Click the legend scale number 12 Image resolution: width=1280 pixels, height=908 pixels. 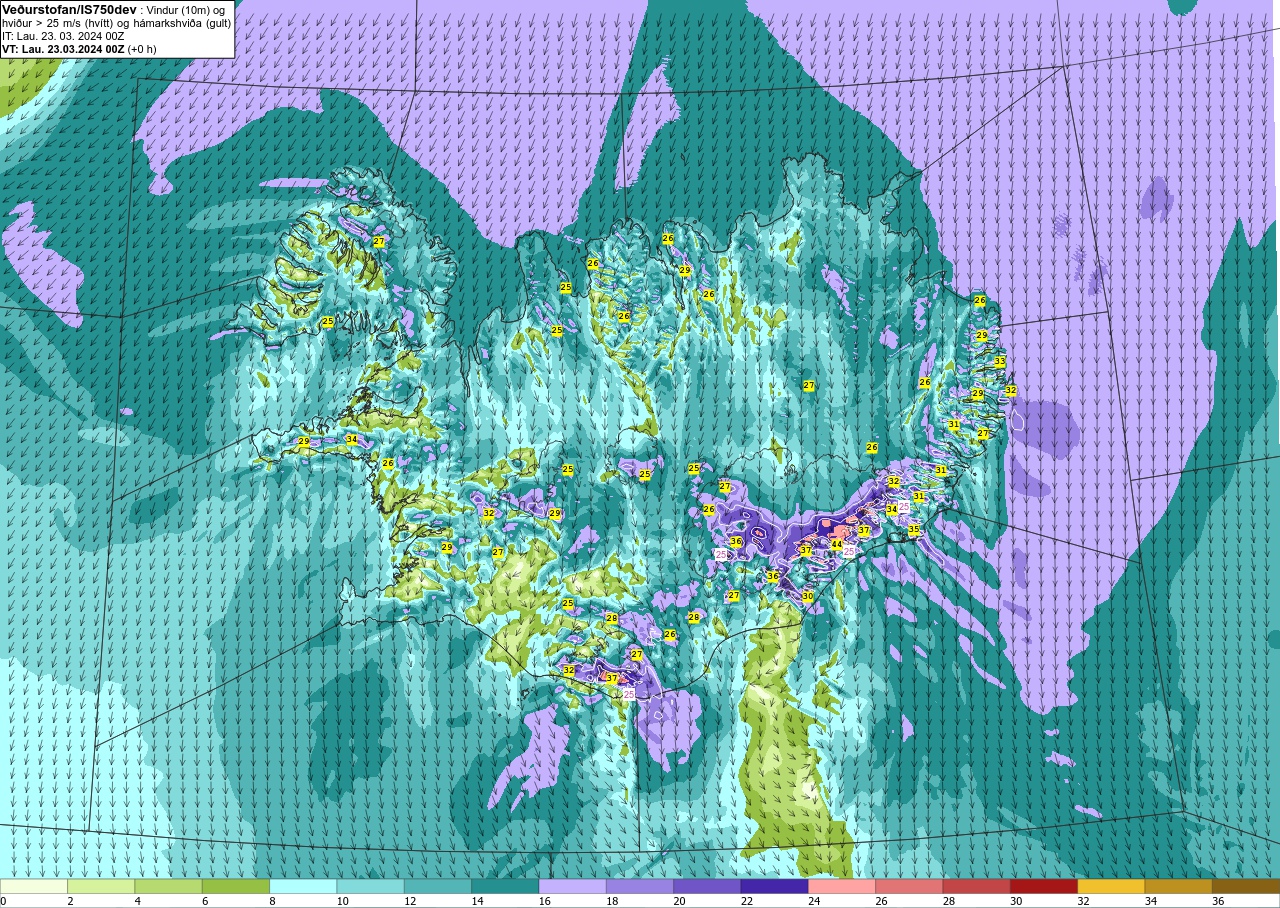tap(409, 901)
